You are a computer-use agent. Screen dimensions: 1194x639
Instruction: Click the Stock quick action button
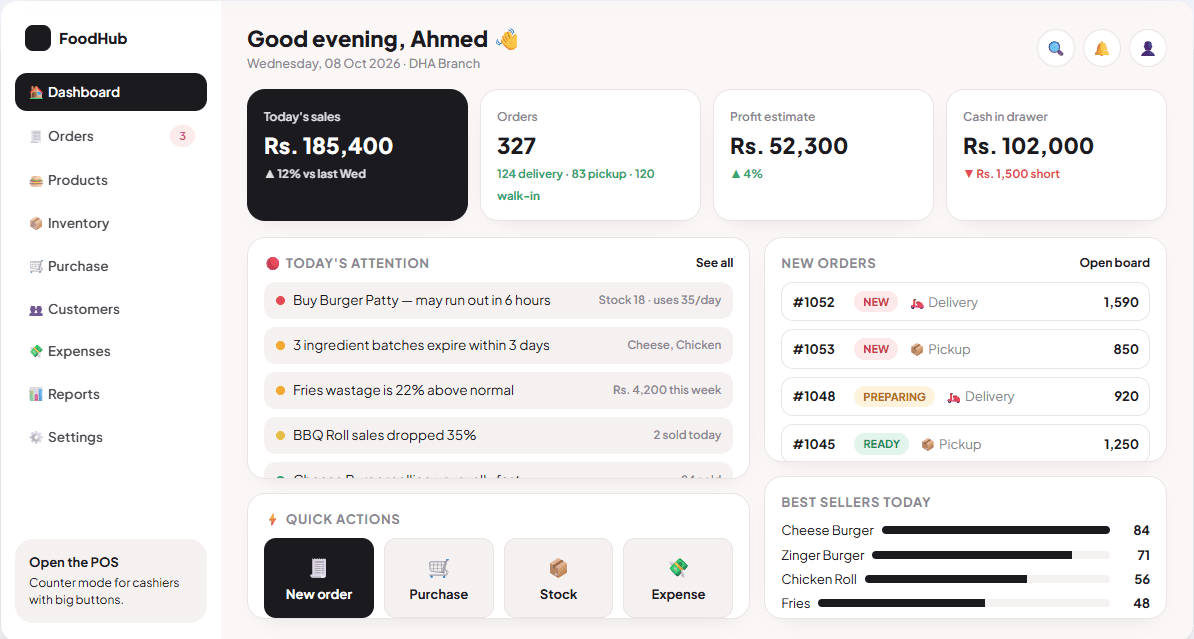coord(558,578)
